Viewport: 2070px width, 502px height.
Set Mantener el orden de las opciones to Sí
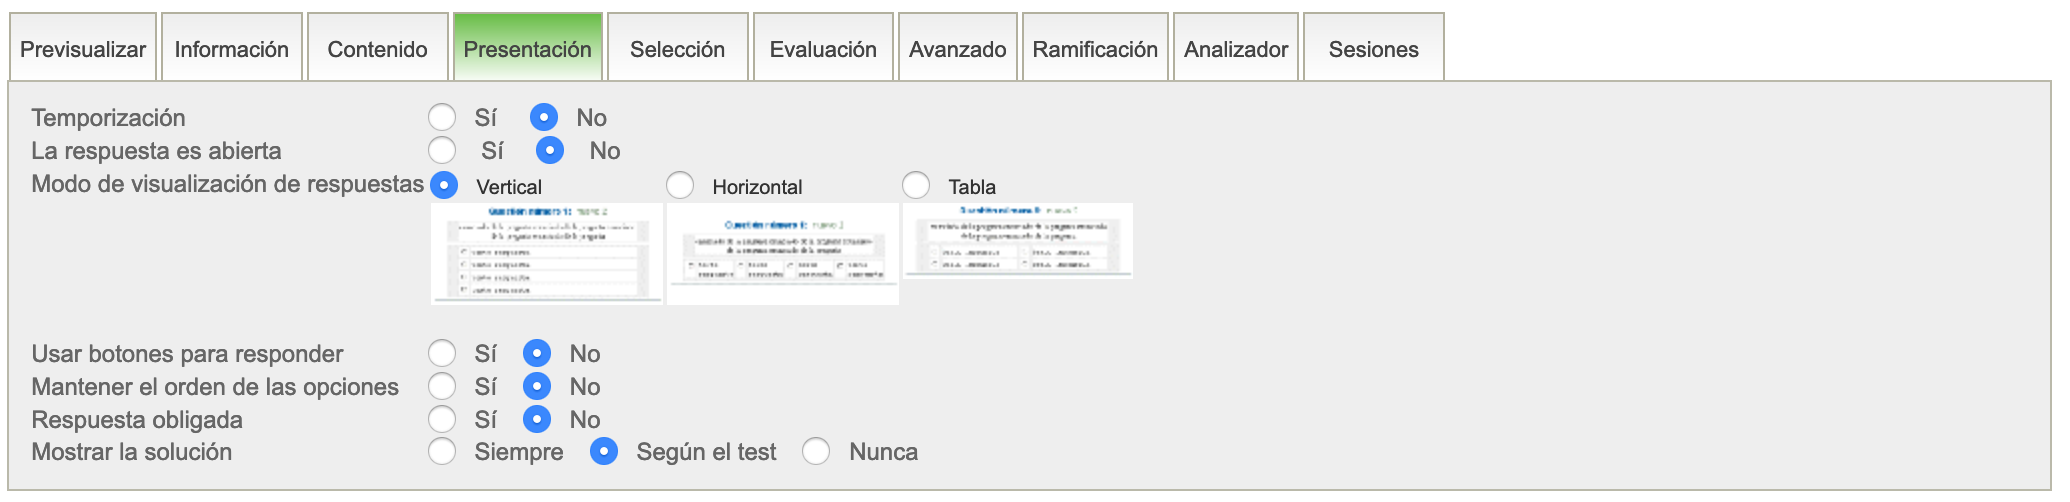point(442,386)
